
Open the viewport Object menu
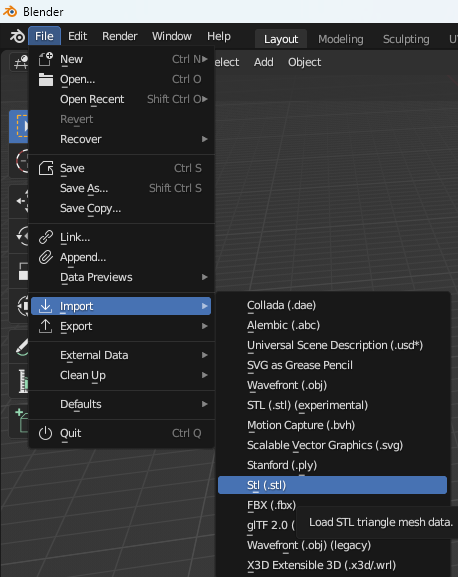(x=305, y=62)
